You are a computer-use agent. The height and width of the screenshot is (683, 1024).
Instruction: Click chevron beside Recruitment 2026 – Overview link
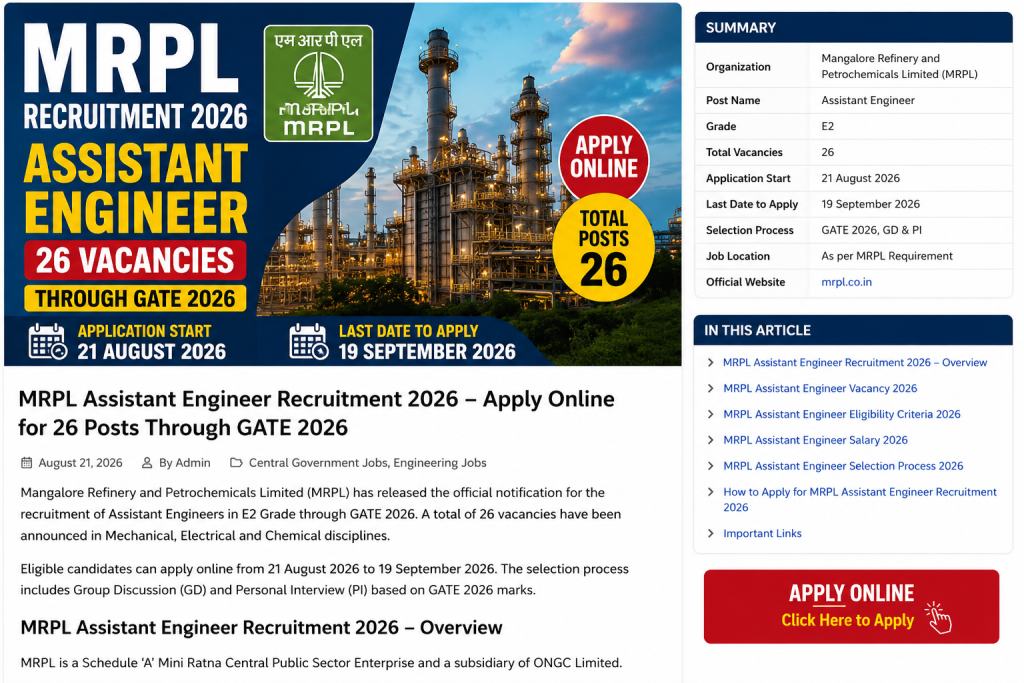point(711,362)
